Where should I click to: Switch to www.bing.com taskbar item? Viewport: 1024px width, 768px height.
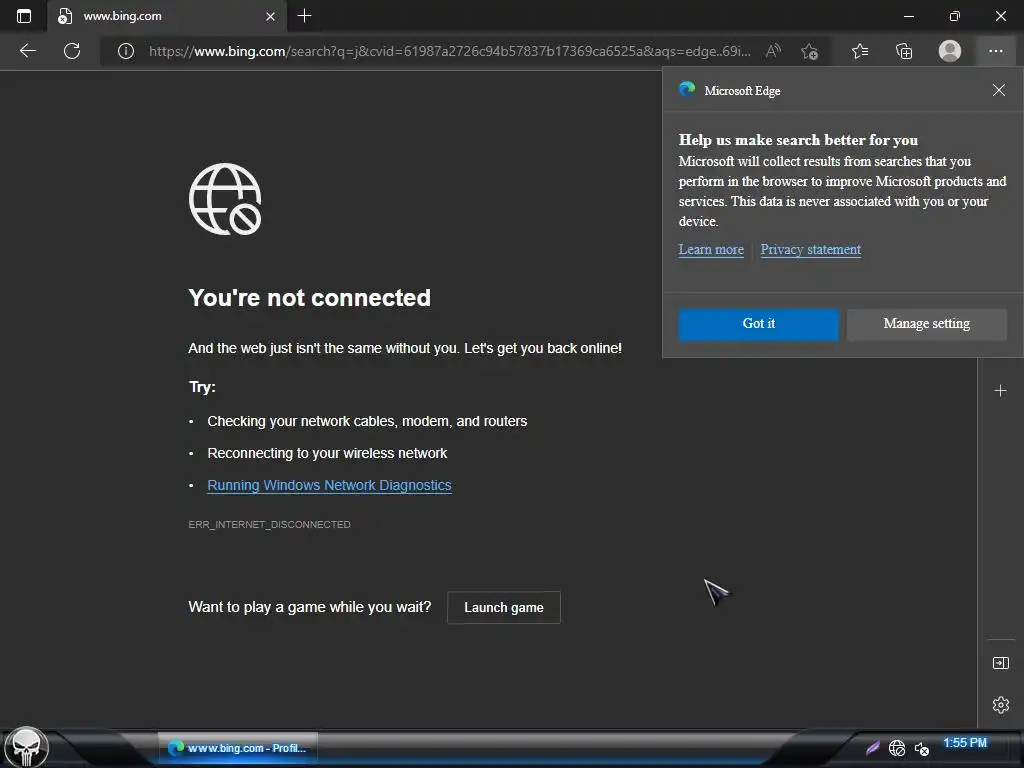238,748
